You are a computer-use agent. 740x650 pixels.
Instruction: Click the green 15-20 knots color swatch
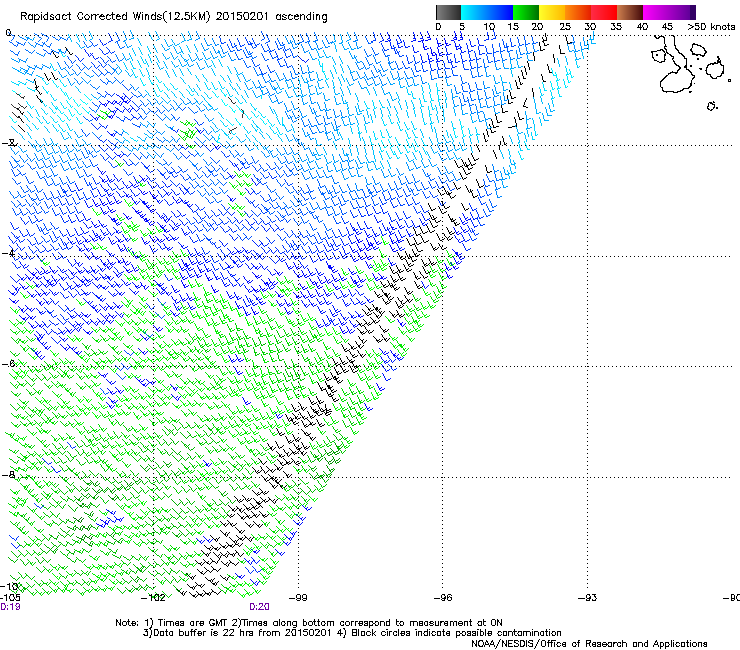pos(526,12)
